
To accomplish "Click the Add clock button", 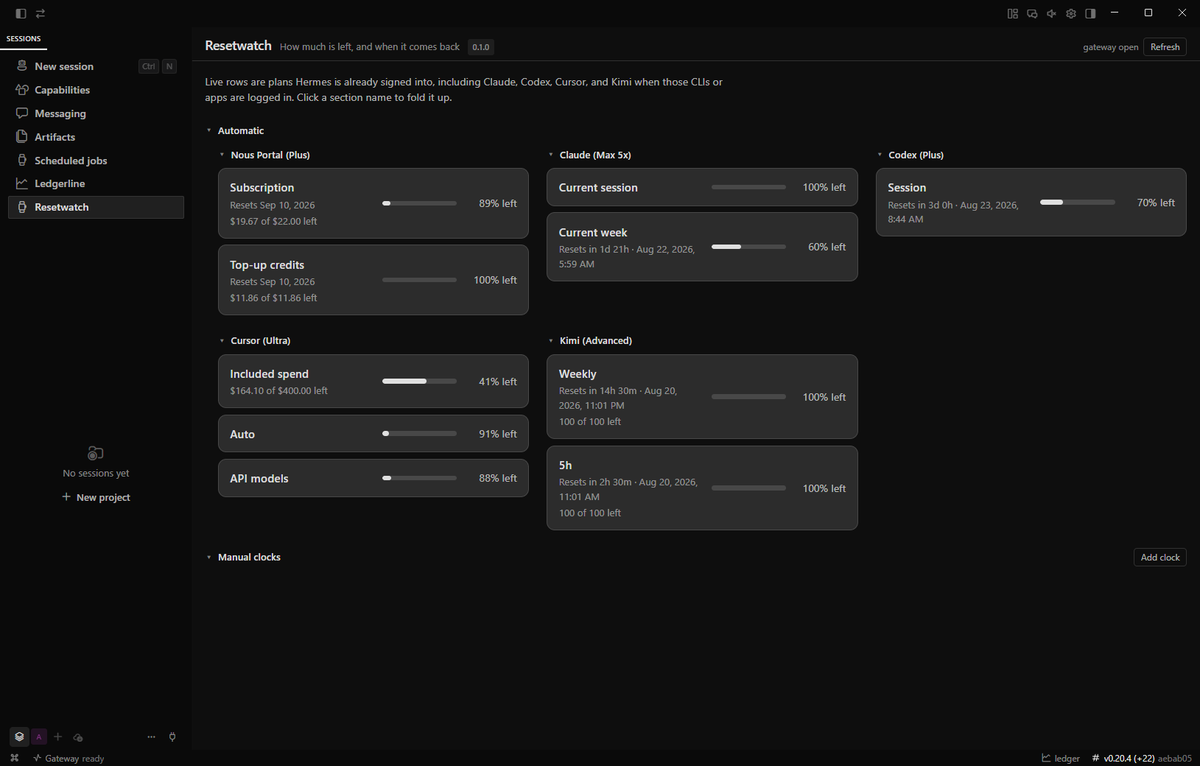I will 1160,557.
